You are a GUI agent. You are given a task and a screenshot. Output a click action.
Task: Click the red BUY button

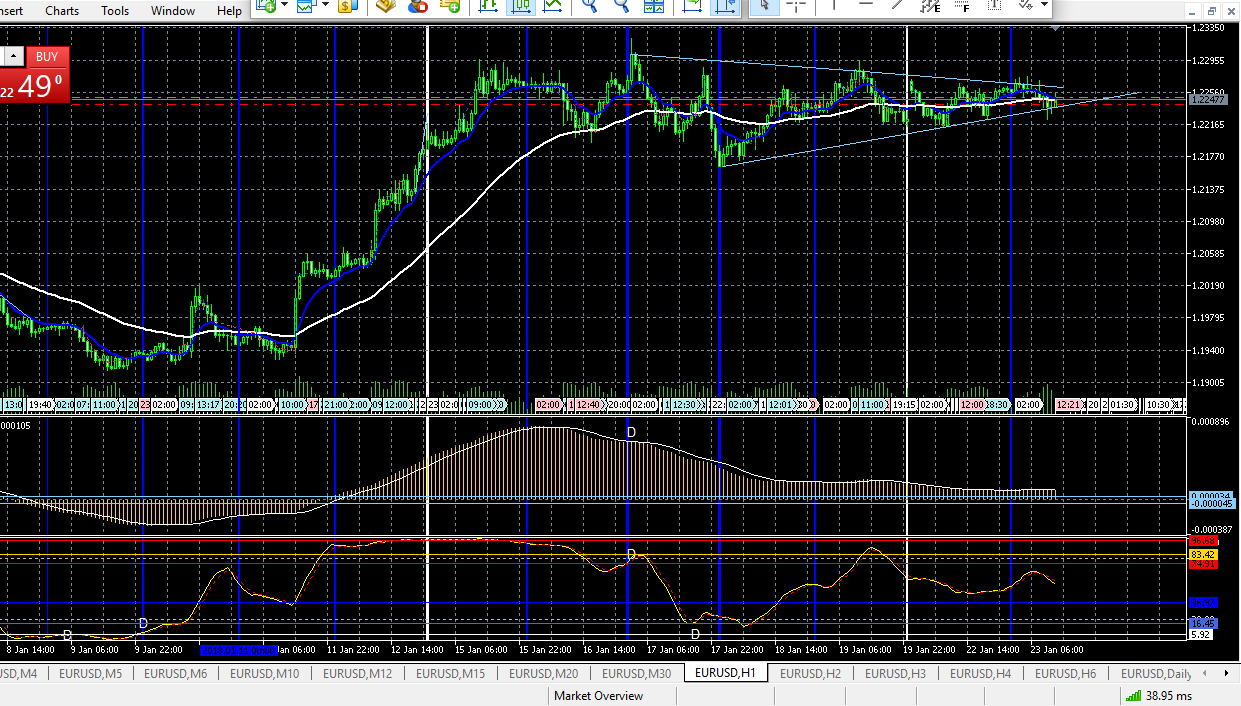coord(47,57)
